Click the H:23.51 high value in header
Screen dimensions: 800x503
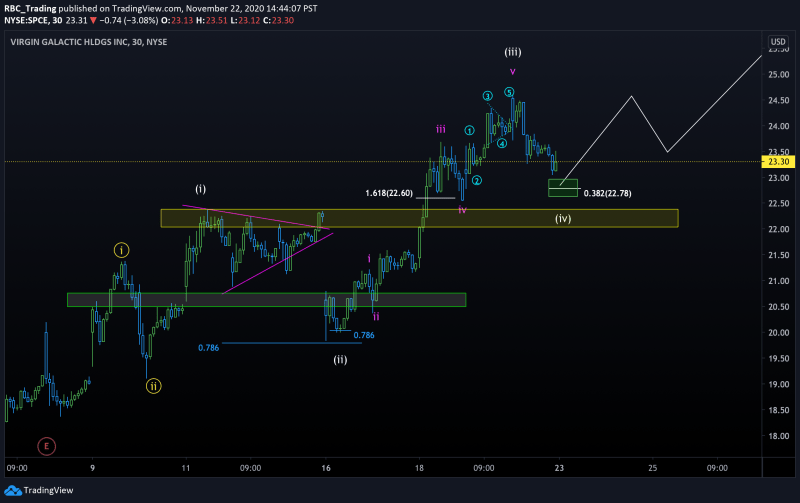click(x=211, y=20)
